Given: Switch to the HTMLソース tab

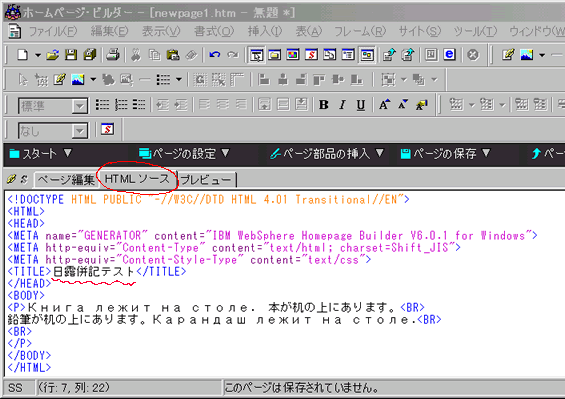Looking at the screenshot, I should pos(137,179).
